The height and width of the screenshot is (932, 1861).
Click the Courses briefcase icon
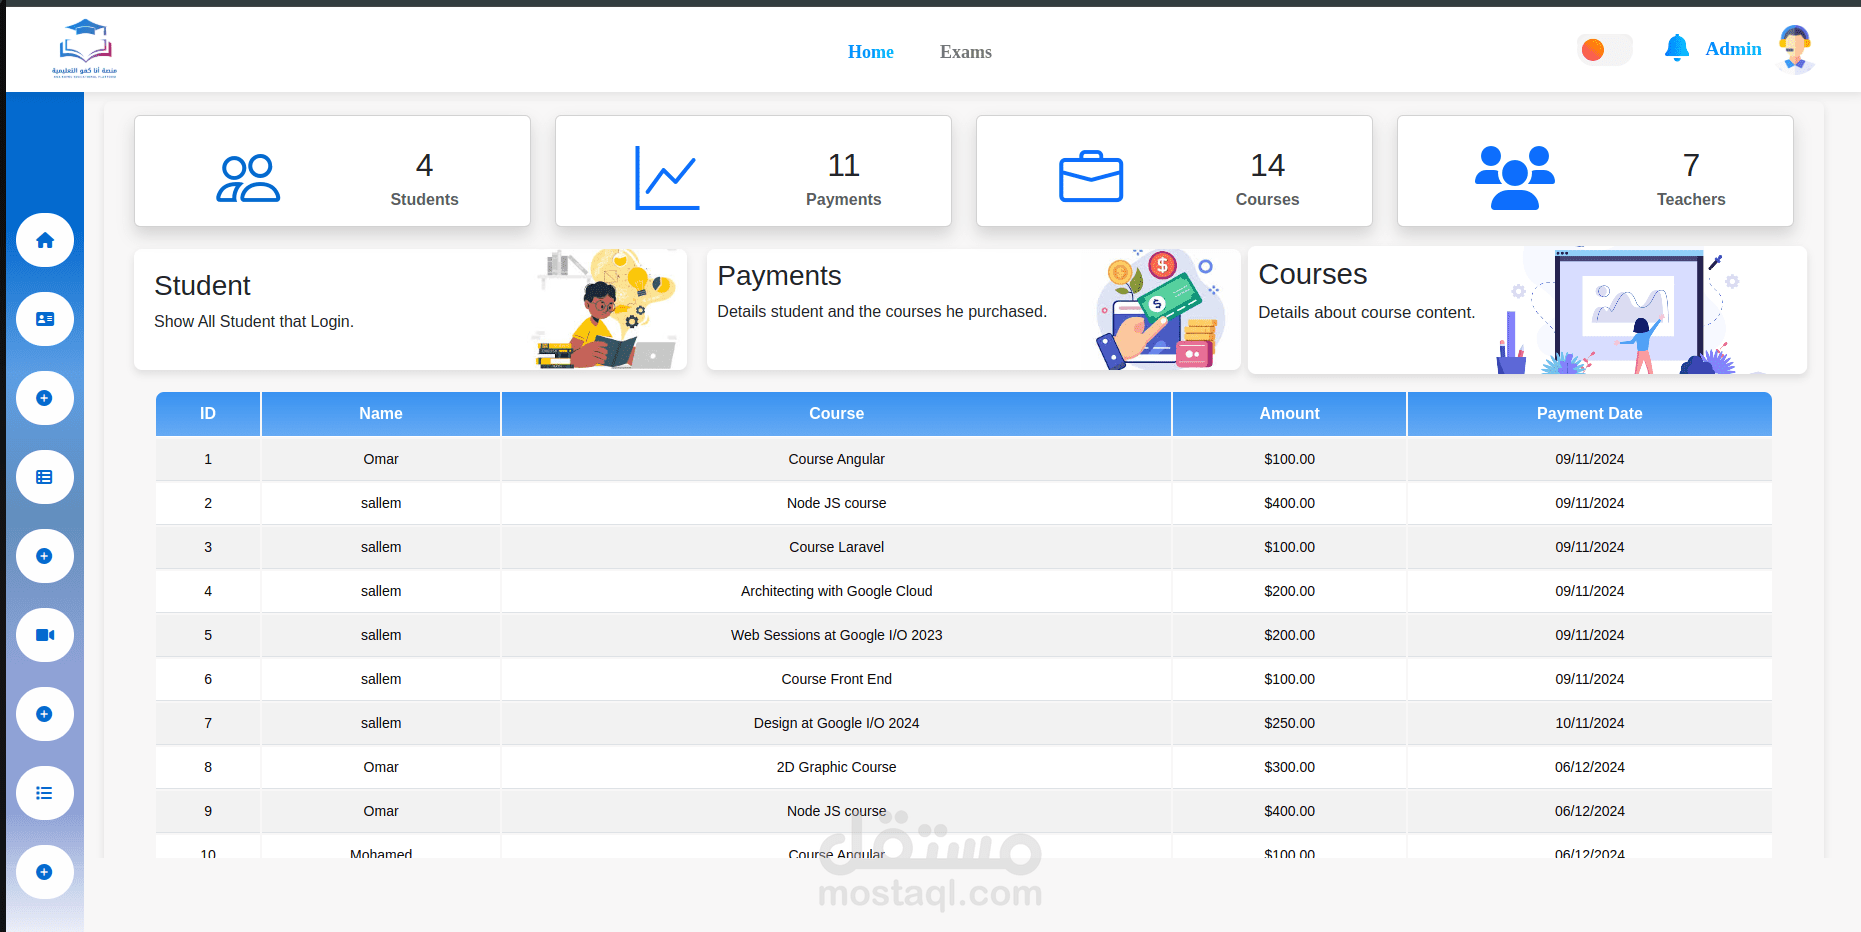point(1091,177)
